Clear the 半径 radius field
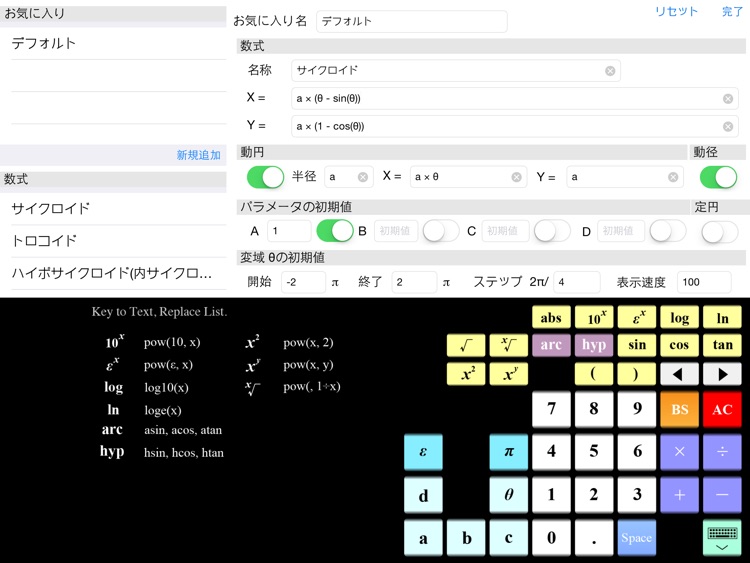This screenshot has height=563, width=750. click(x=363, y=177)
